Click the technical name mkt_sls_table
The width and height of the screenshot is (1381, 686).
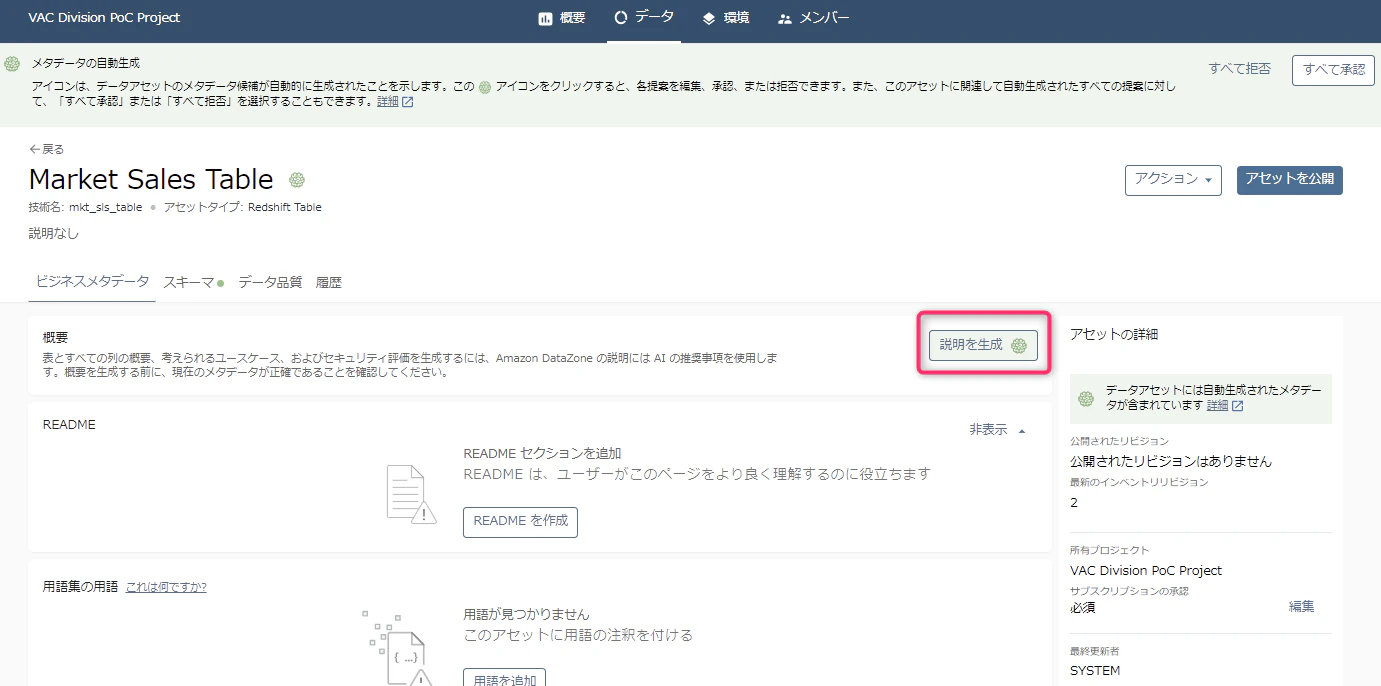click(105, 207)
